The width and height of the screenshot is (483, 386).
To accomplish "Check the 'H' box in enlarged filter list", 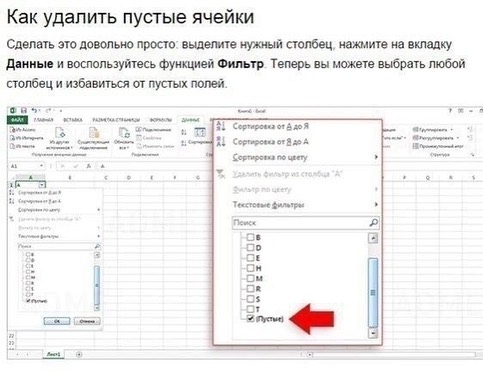I will coord(250,268).
